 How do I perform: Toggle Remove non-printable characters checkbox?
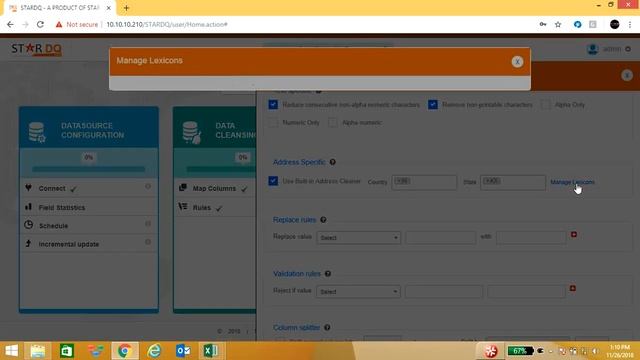433,104
